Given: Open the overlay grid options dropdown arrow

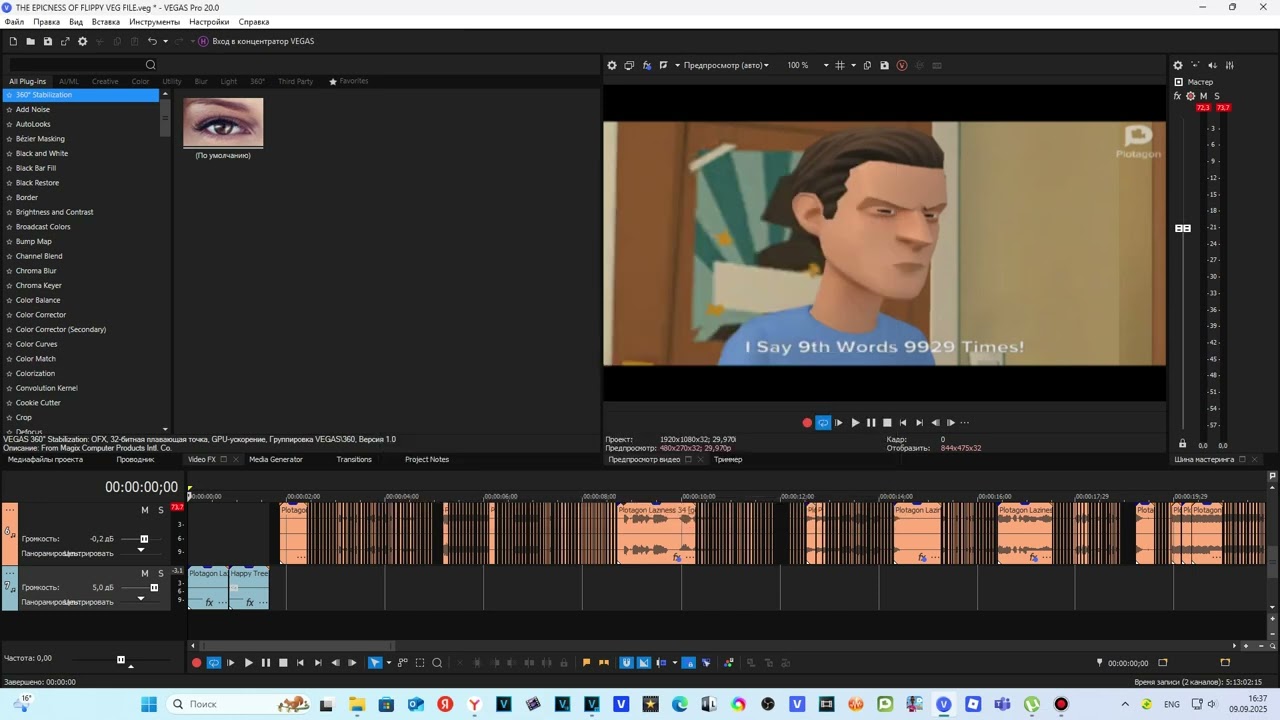Looking at the screenshot, I should click(853, 65).
